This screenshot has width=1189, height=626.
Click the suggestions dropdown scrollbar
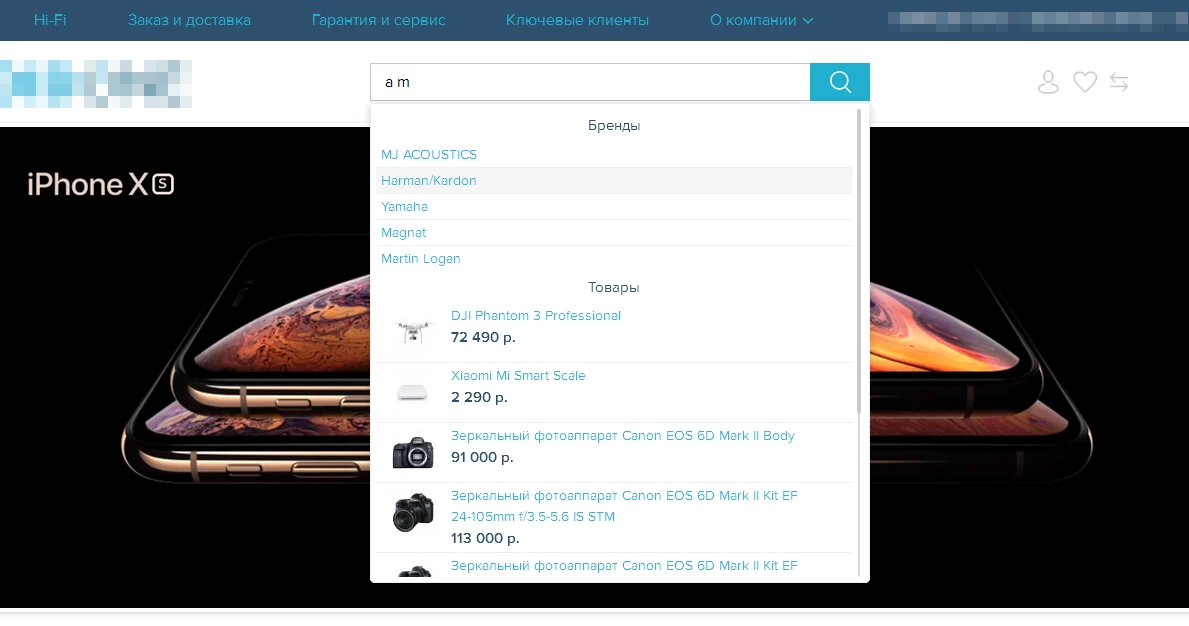[858, 261]
